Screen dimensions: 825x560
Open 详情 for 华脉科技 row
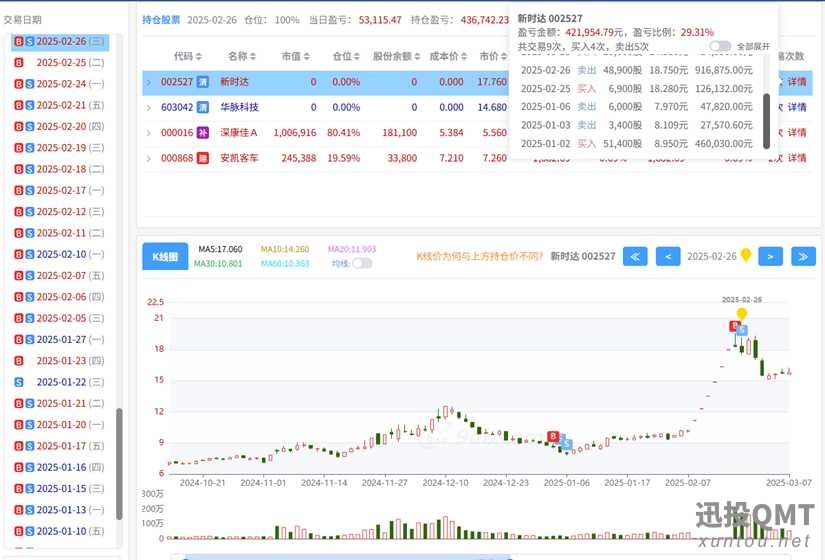[x=797, y=107]
